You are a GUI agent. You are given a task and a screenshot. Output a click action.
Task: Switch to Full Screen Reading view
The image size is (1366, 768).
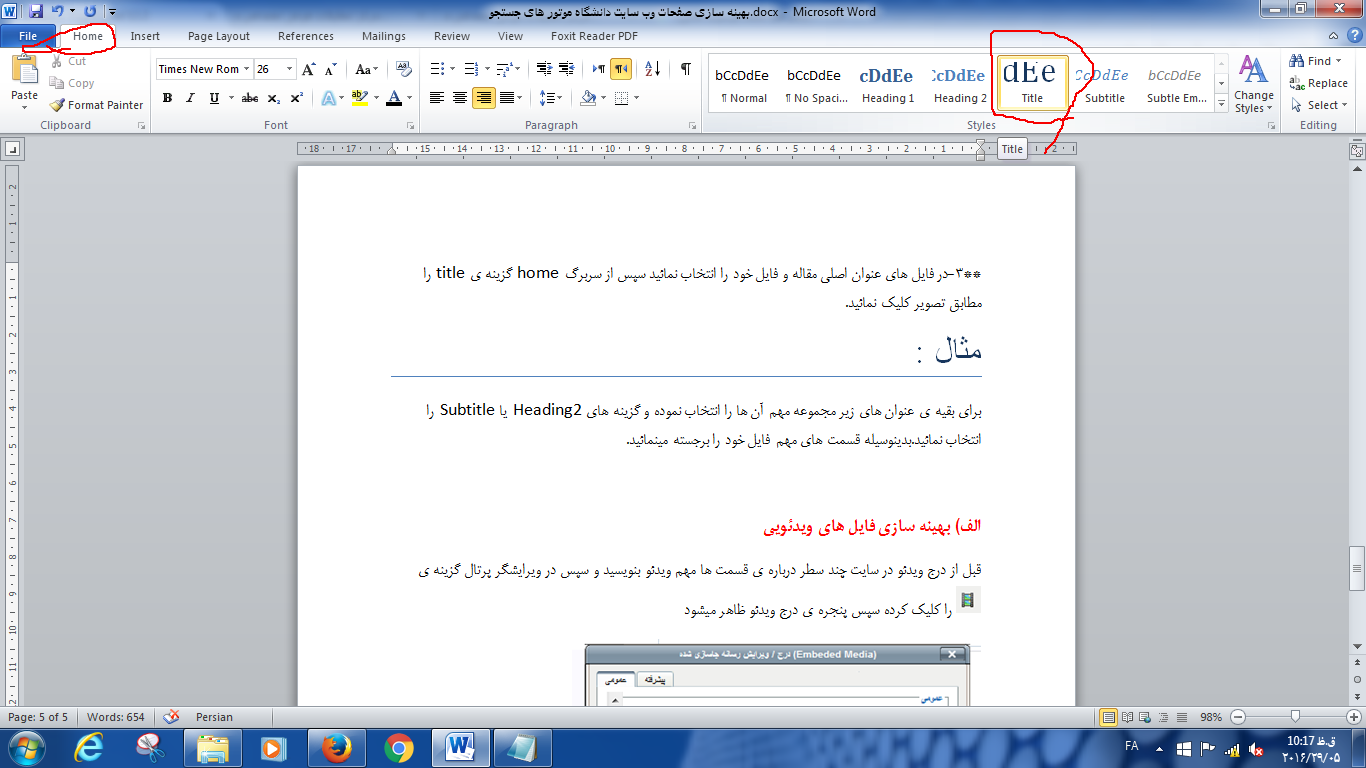click(1128, 717)
